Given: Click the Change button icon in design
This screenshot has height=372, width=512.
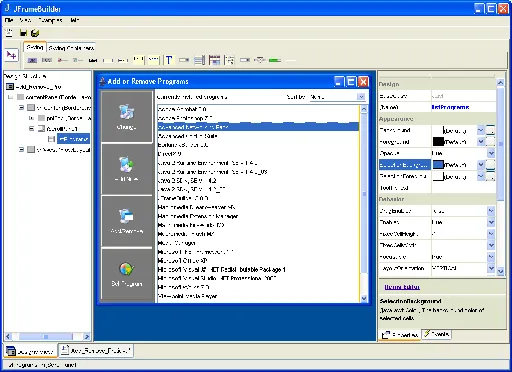Looking at the screenshot, I should pos(127,117).
